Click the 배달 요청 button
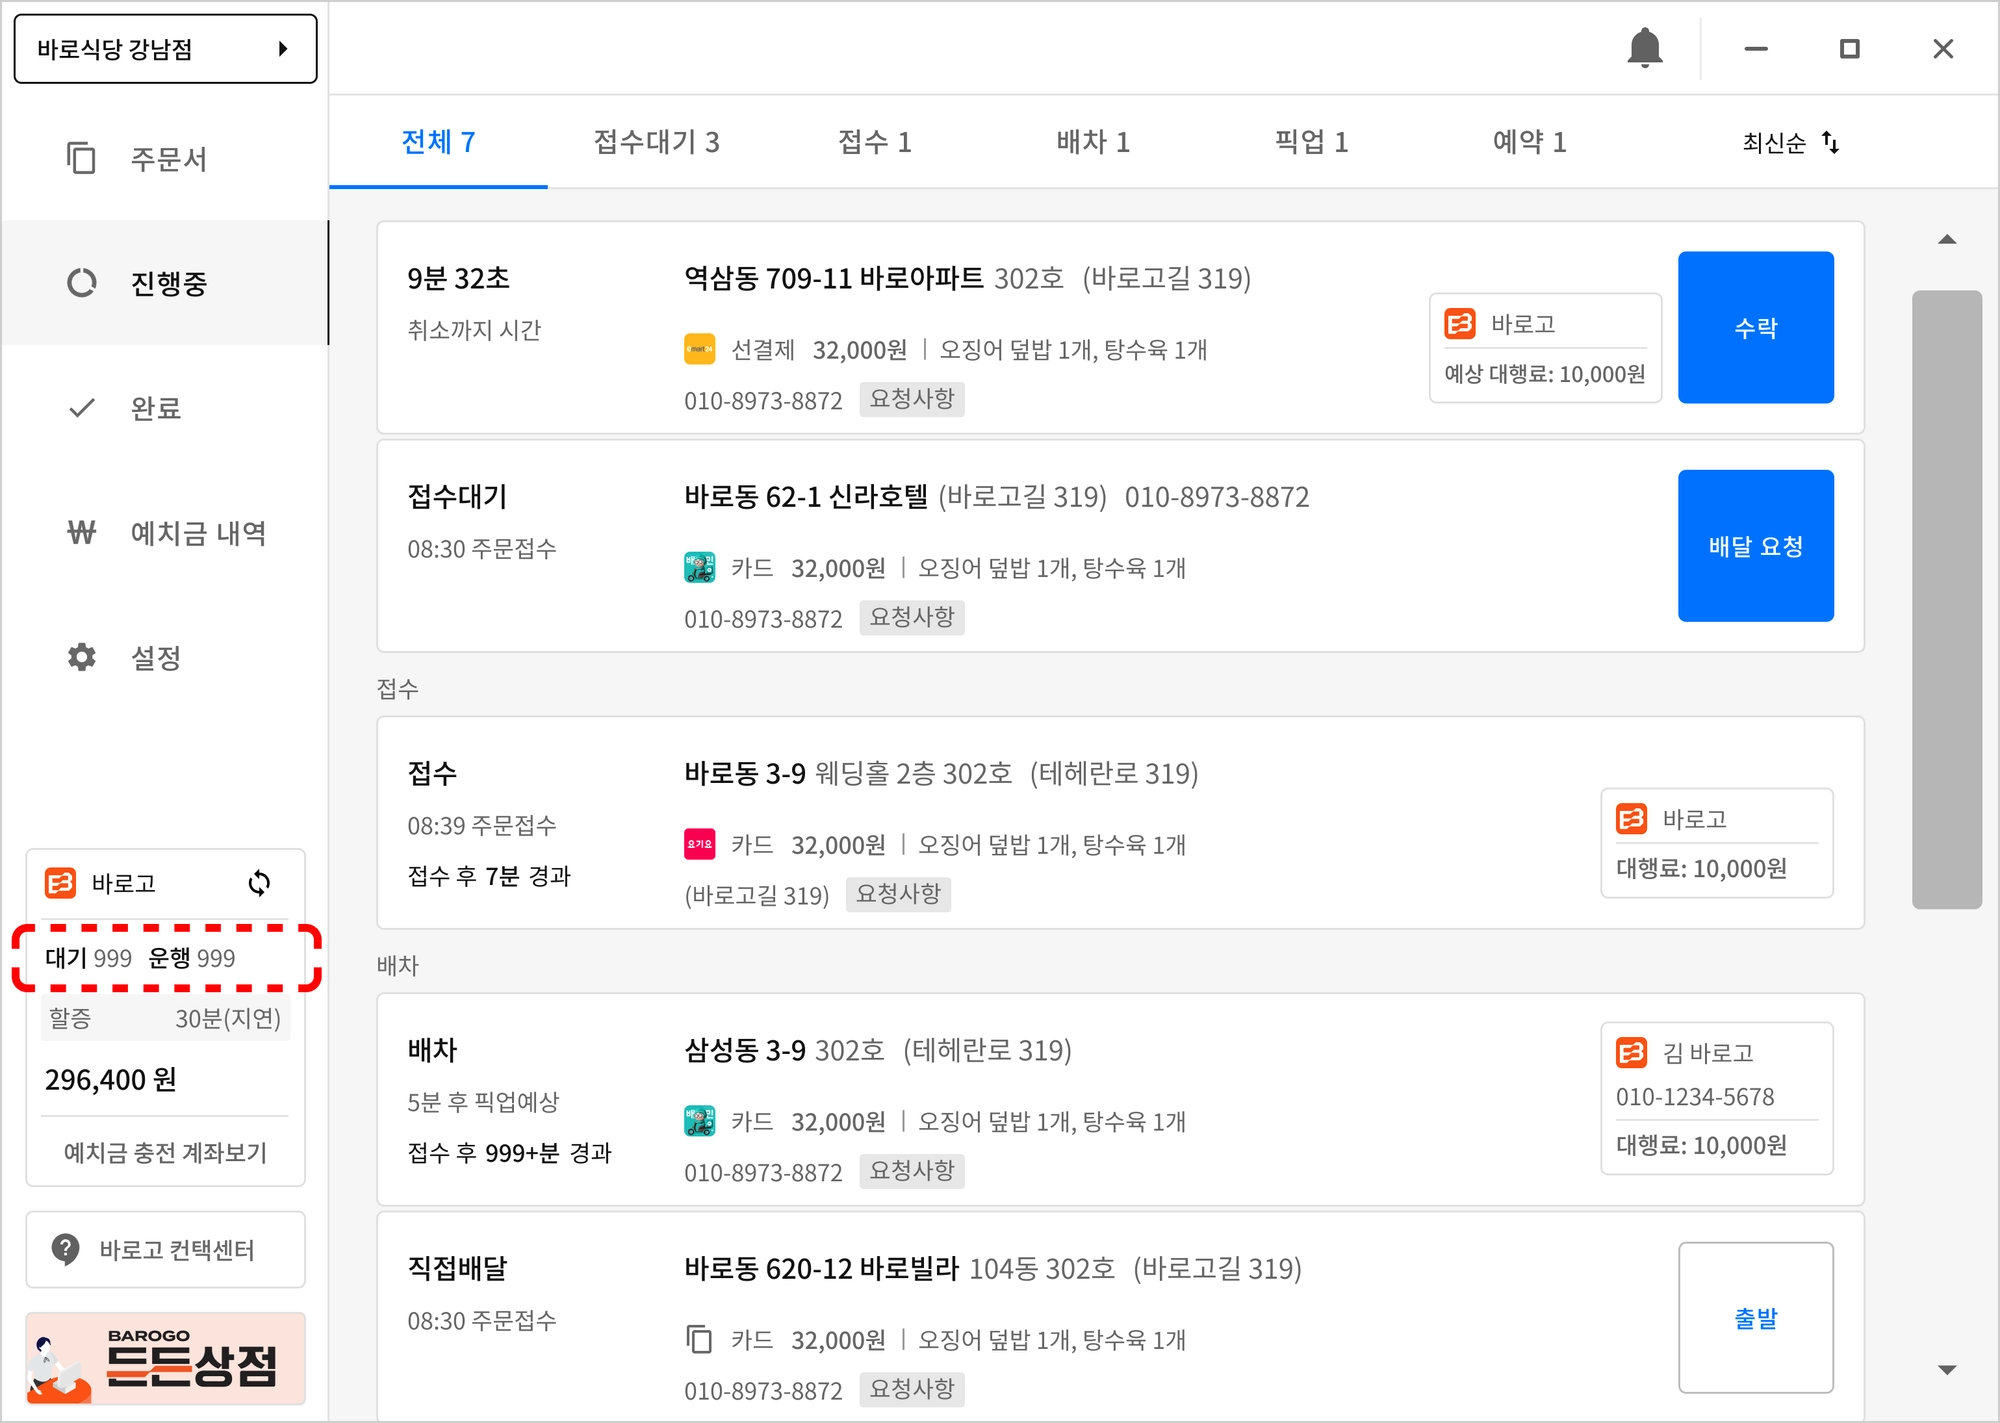Viewport: 2000px width, 1423px height. coord(1756,546)
